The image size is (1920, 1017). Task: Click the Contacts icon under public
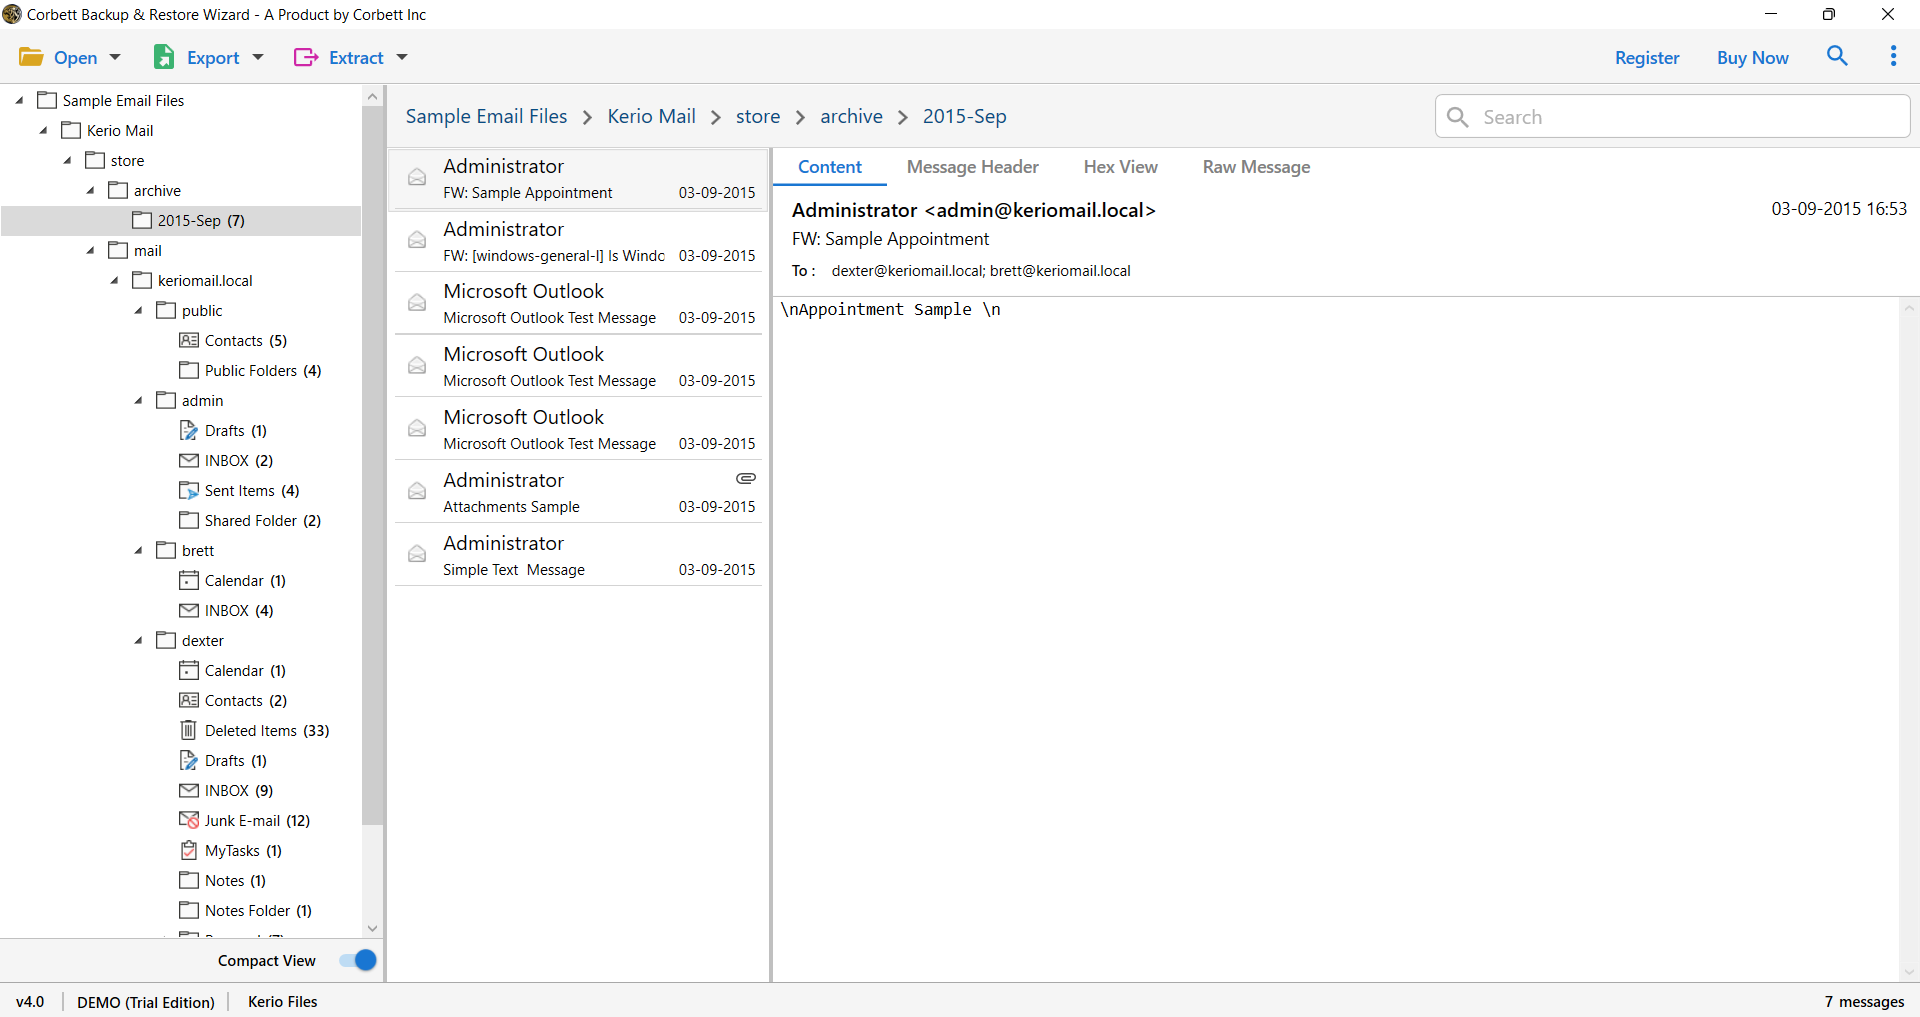point(189,340)
